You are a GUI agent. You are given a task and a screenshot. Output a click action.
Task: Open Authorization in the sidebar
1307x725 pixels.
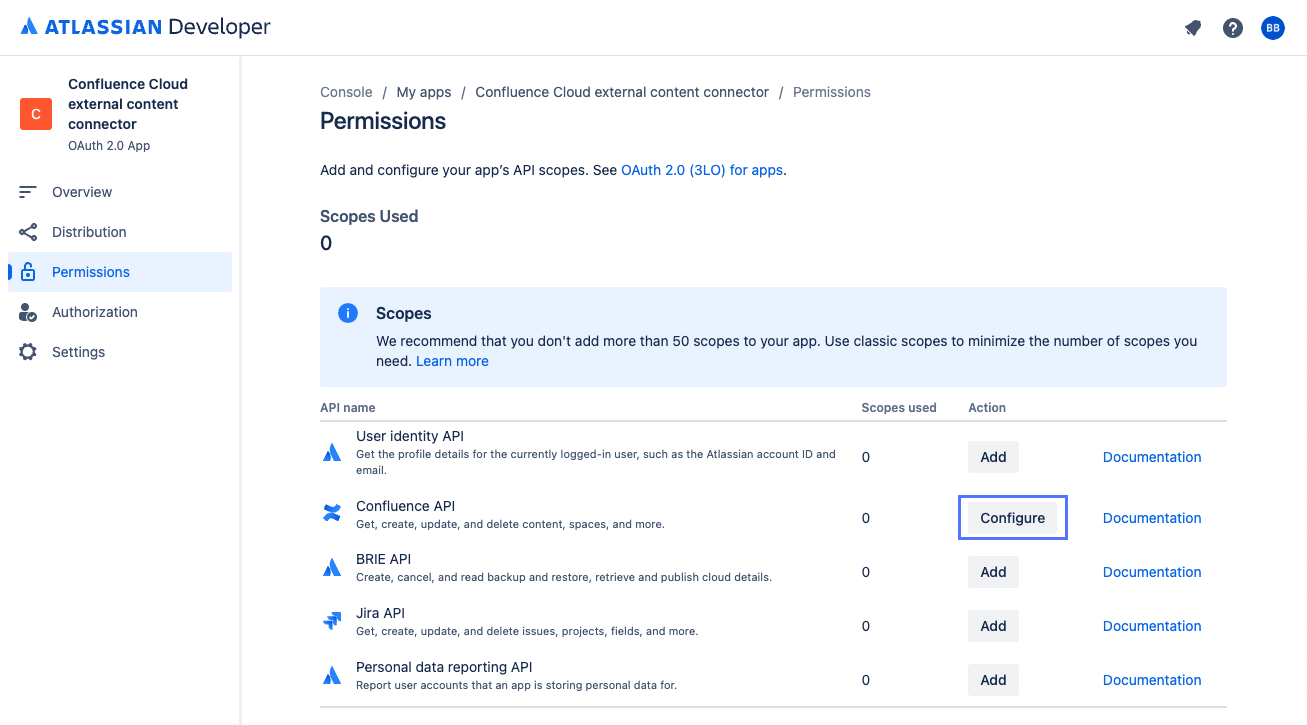coord(120,312)
